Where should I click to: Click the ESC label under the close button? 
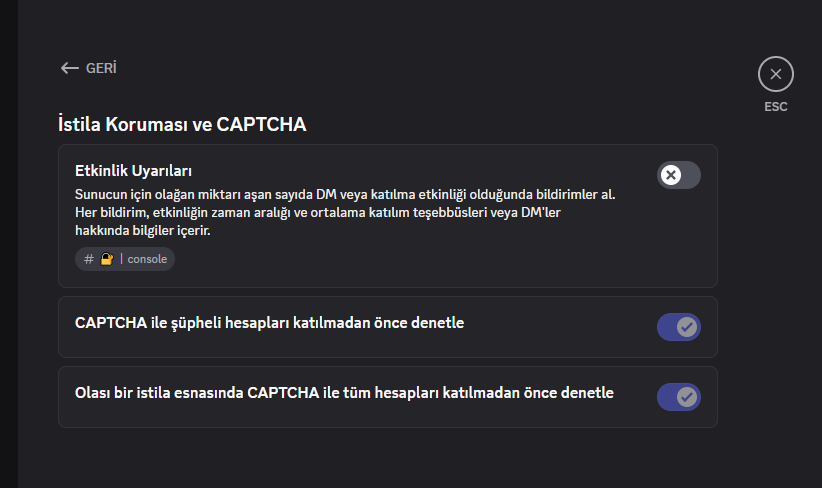[x=775, y=107]
